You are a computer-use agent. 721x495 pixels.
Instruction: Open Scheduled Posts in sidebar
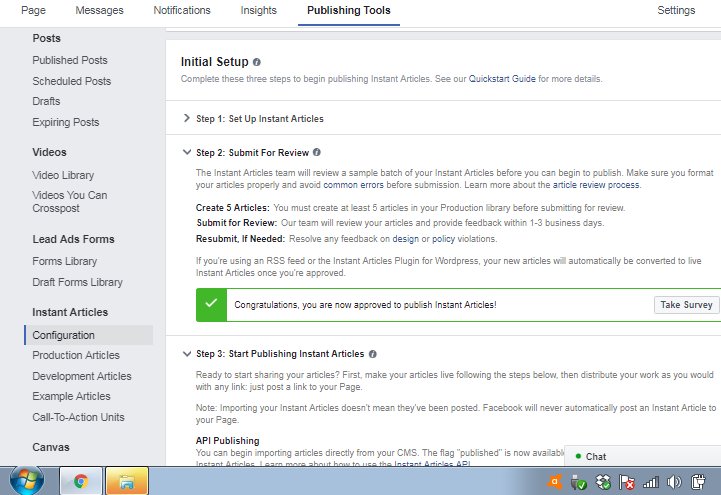click(x=71, y=81)
